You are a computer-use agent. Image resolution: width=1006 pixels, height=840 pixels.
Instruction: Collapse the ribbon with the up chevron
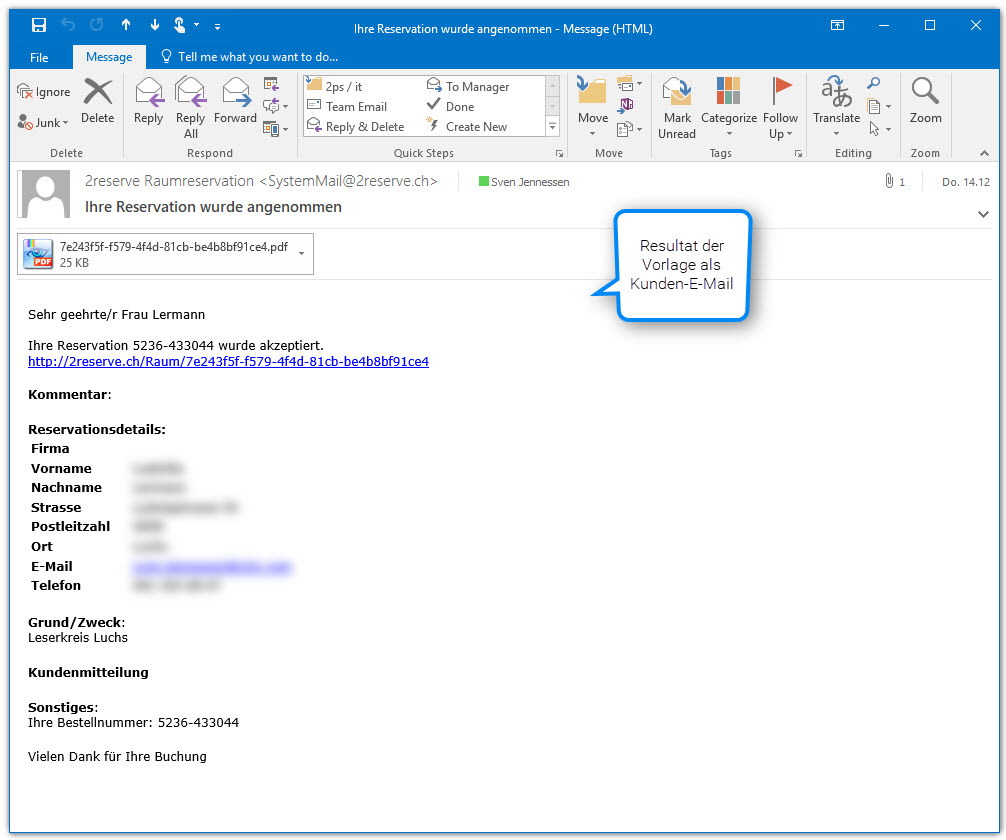click(x=984, y=153)
